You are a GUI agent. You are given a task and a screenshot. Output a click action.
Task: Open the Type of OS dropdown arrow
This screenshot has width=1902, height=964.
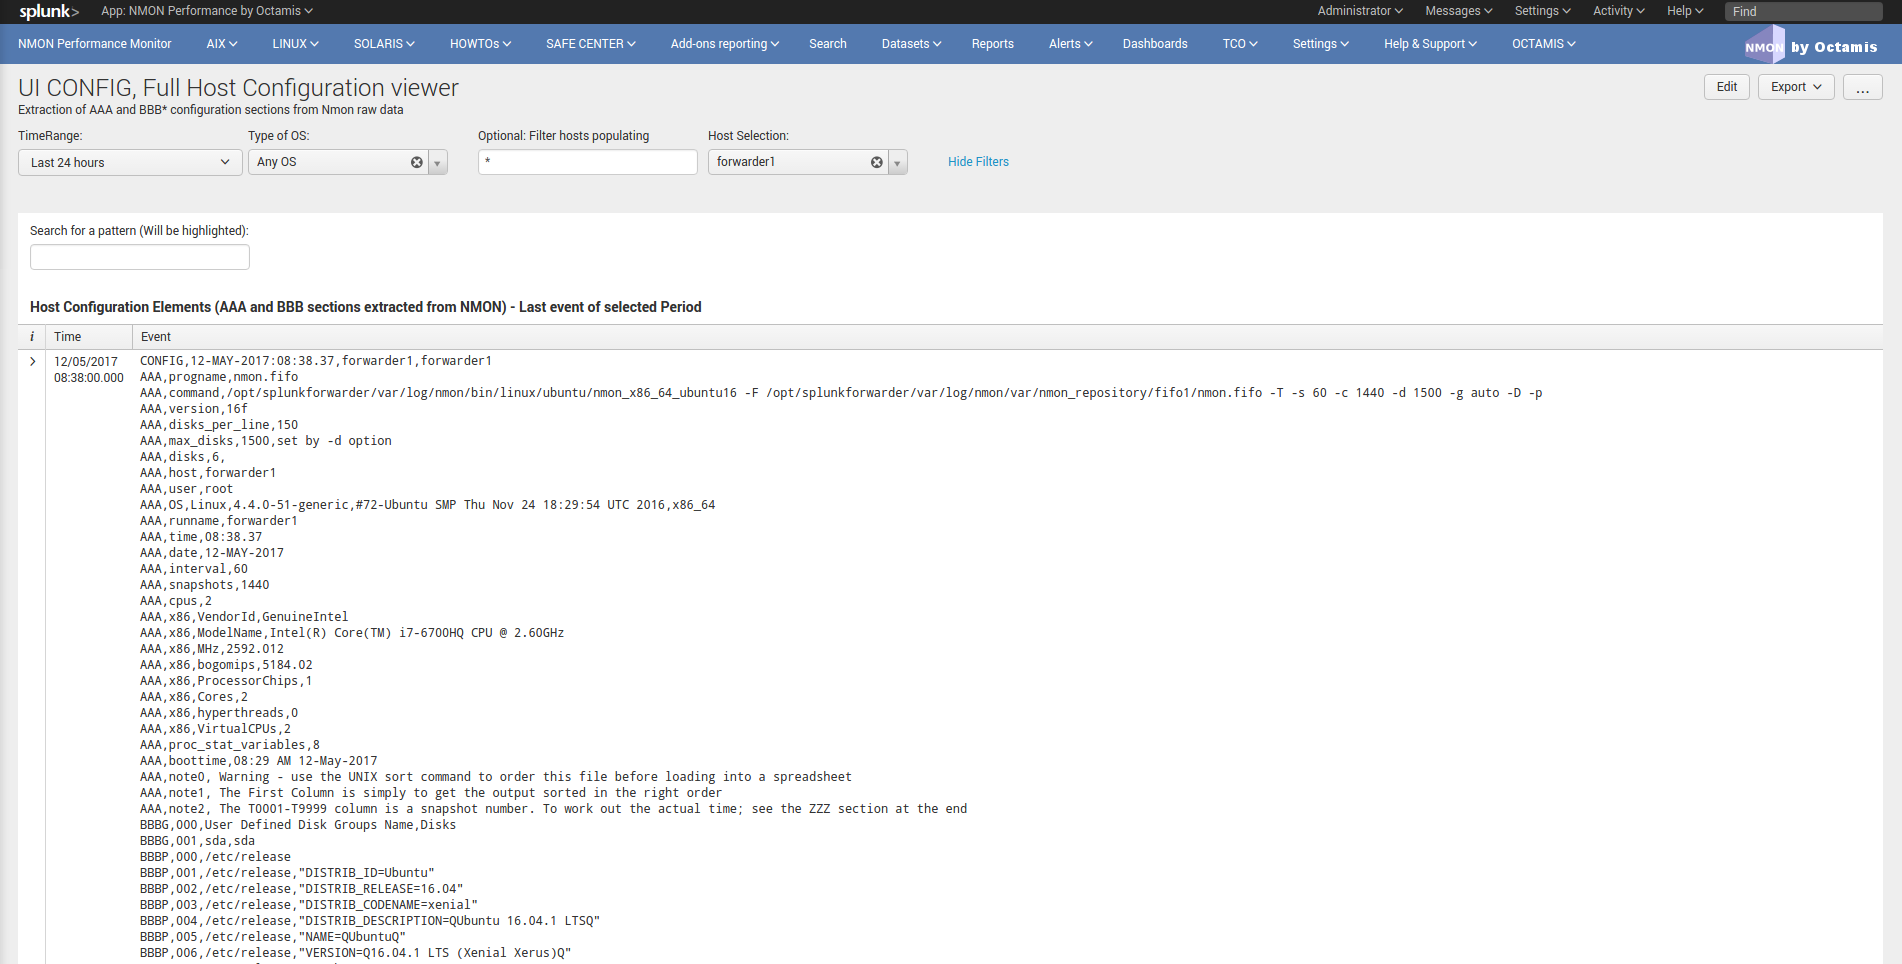pyautogui.click(x=438, y=163)
